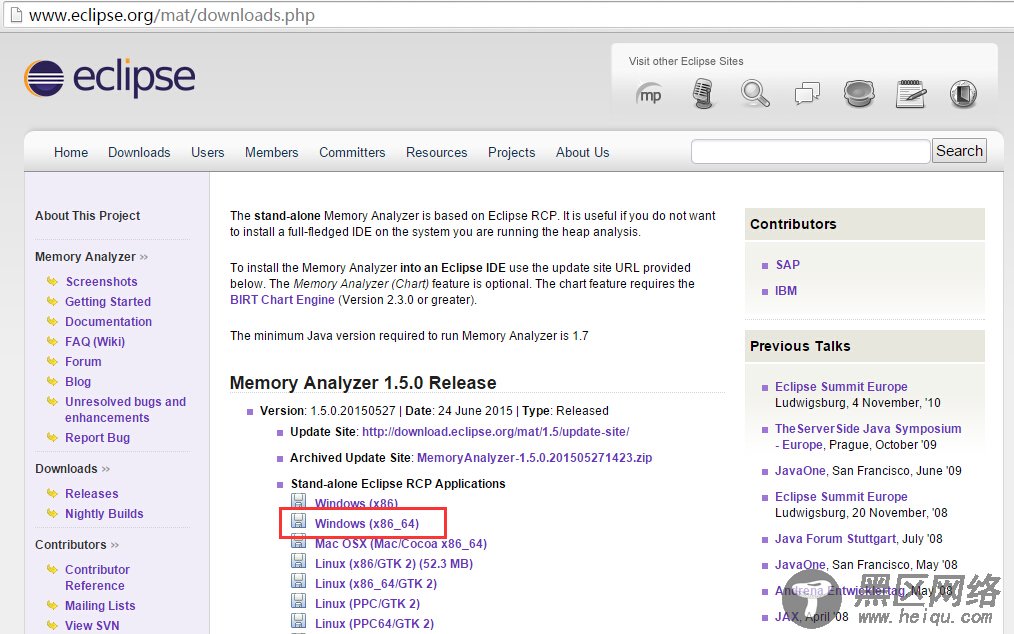
Task: Download MemoryAnalyzer-1.5.0.201505271423.zip archive
Action: pyautogui.click(x=535, y=458)
